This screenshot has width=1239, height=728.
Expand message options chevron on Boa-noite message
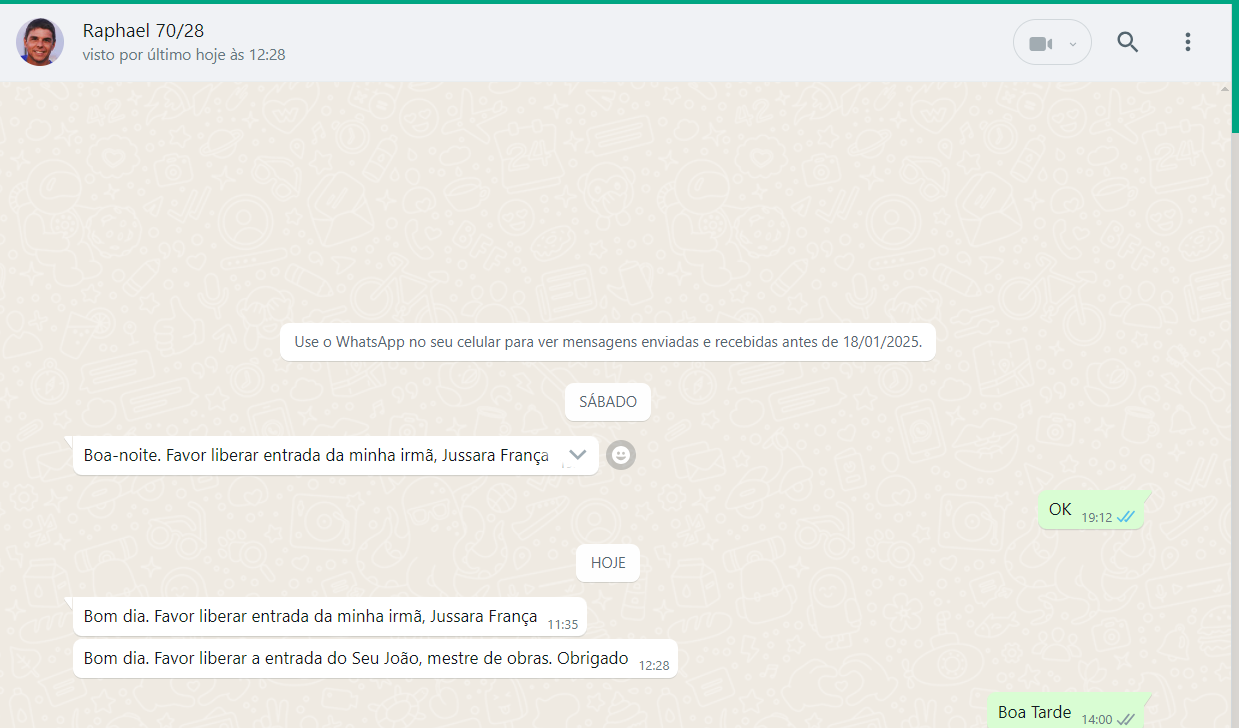(577, 455)
